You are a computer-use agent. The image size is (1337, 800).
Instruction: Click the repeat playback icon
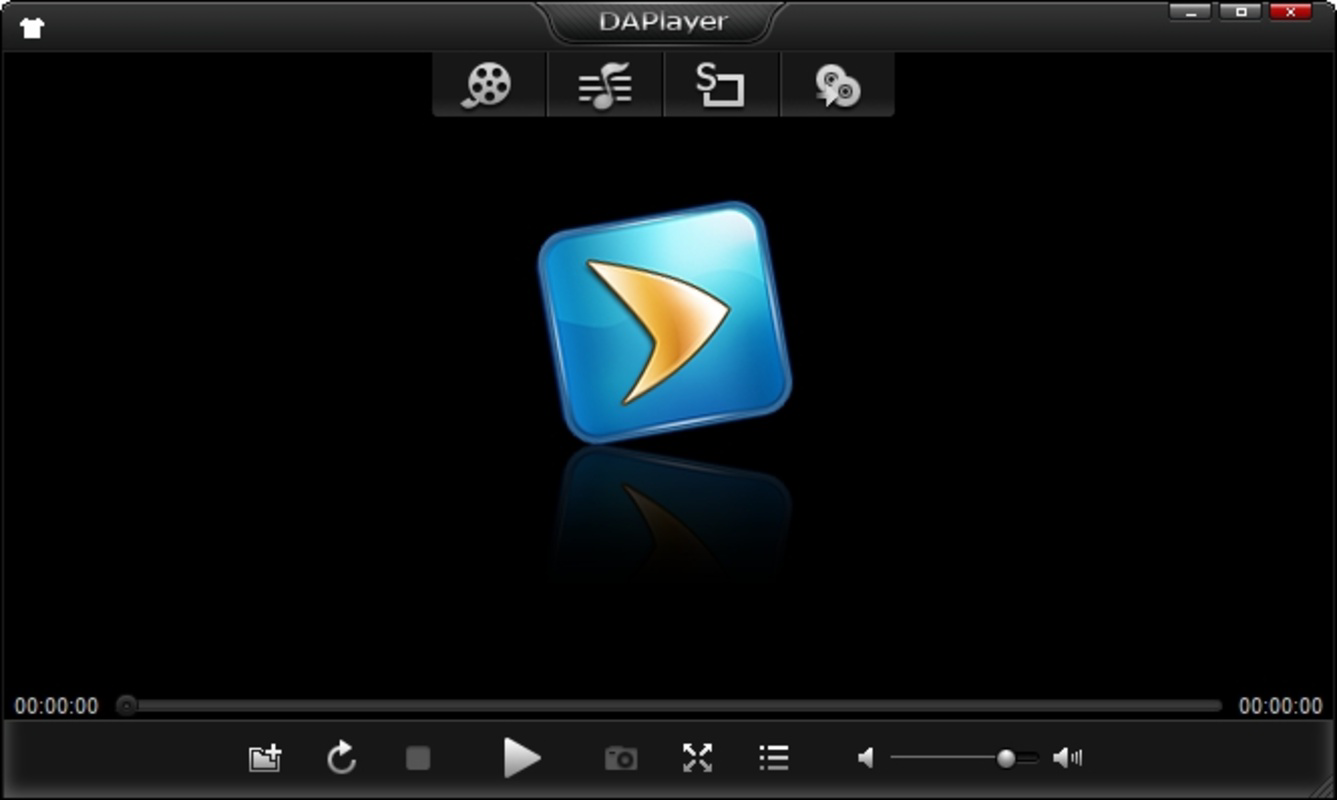click(x=342, y=758)
